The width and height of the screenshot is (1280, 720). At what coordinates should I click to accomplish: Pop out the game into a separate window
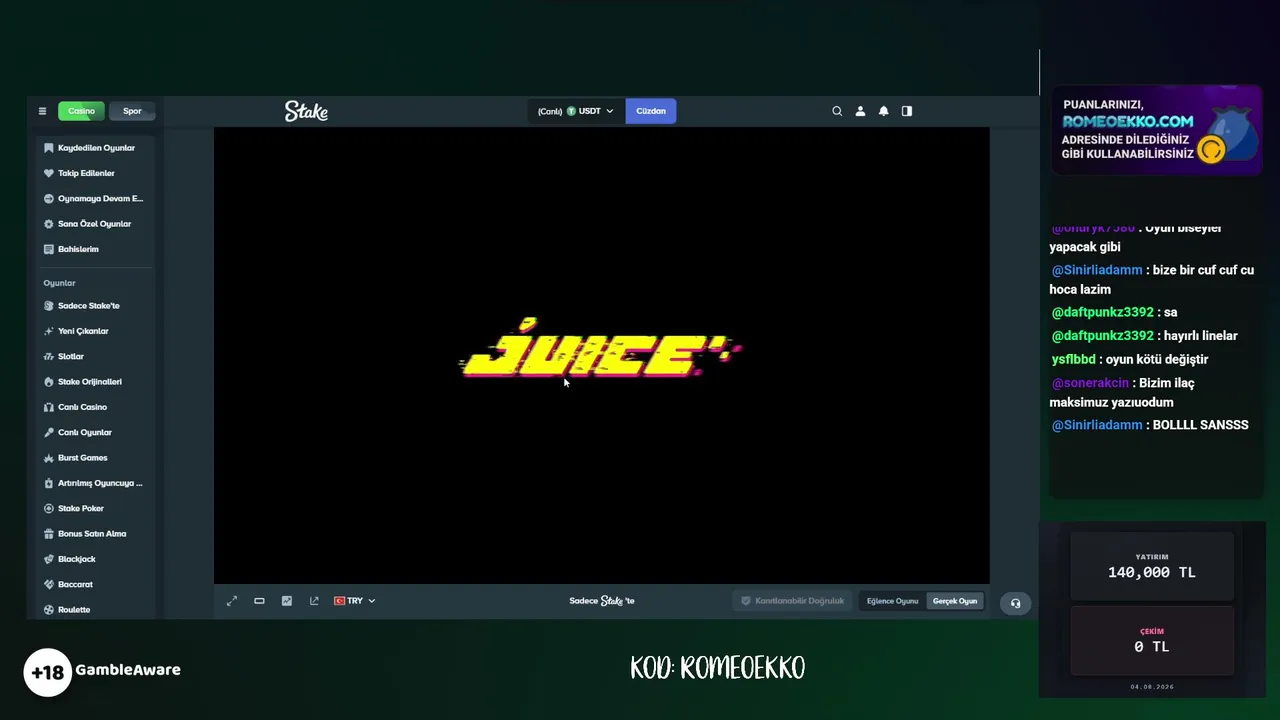click(x=314, y=601)
